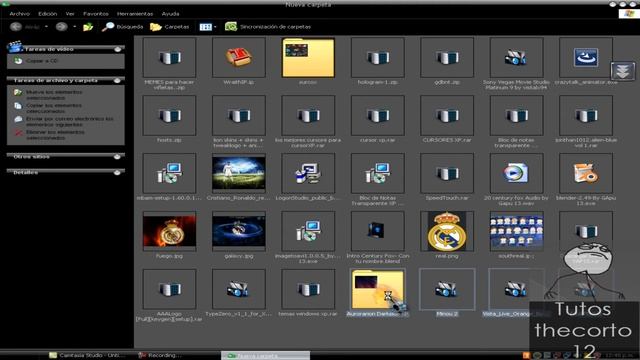Viewport: 640px width, 360px height.
Task: Click the Nueva carpeta taskbar button
Action: point(265,356)
